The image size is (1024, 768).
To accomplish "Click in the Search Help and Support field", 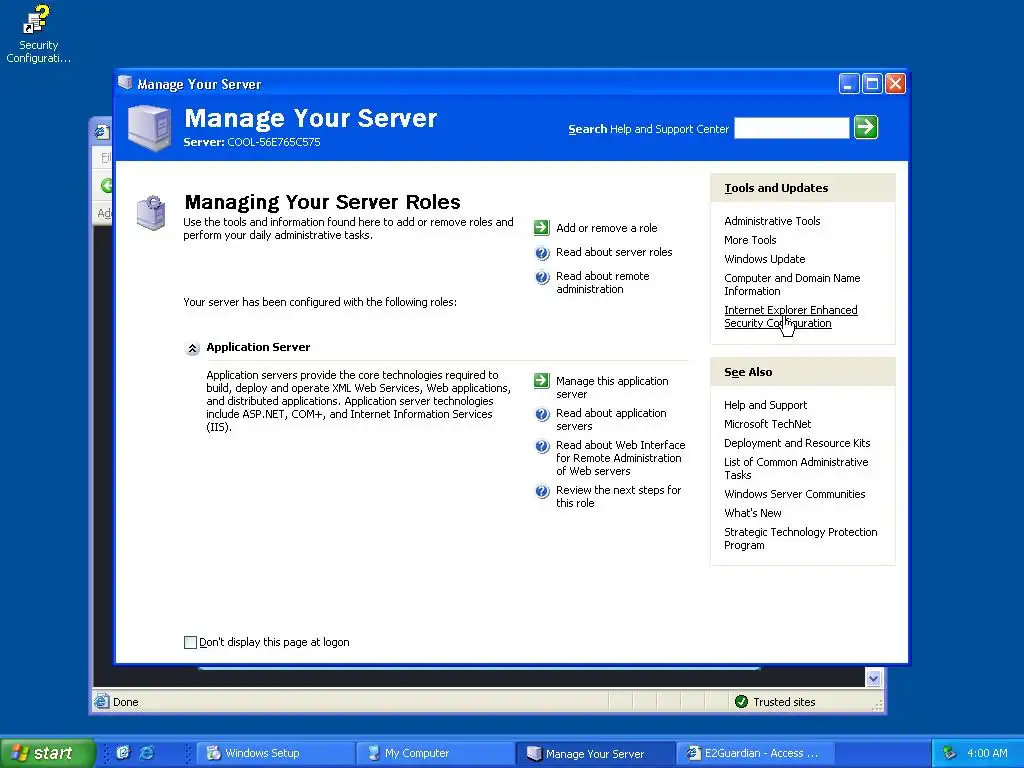I will coord(792,128).
